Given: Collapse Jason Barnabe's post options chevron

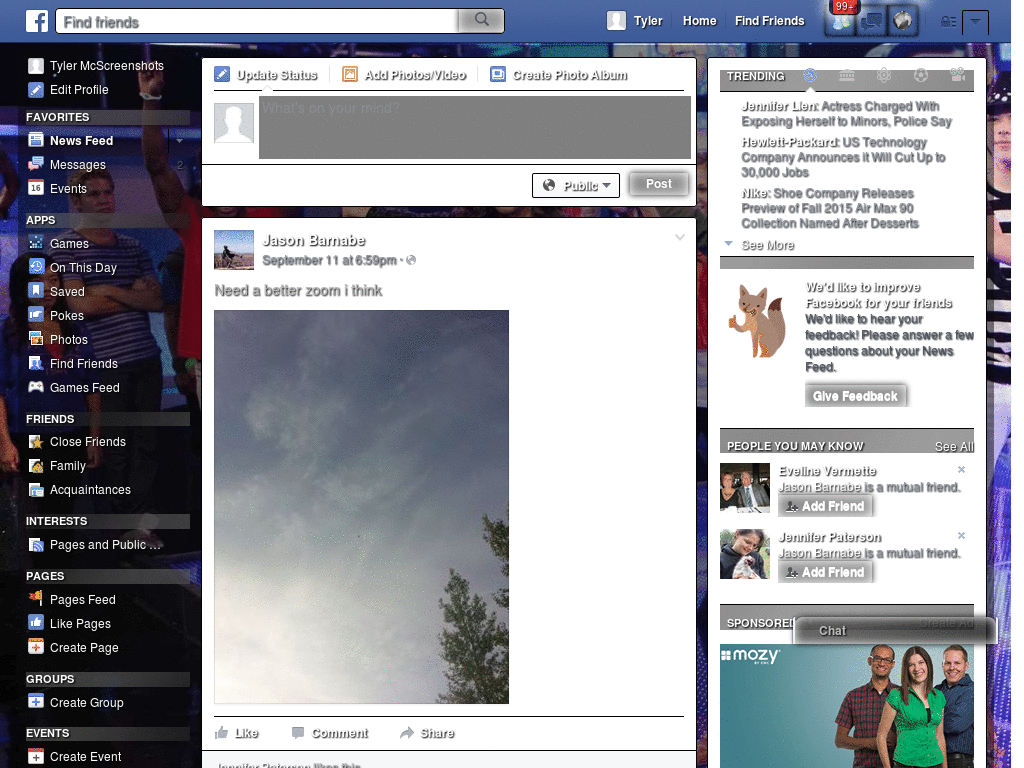Looking at the screenshot, I should pos(680,237).
